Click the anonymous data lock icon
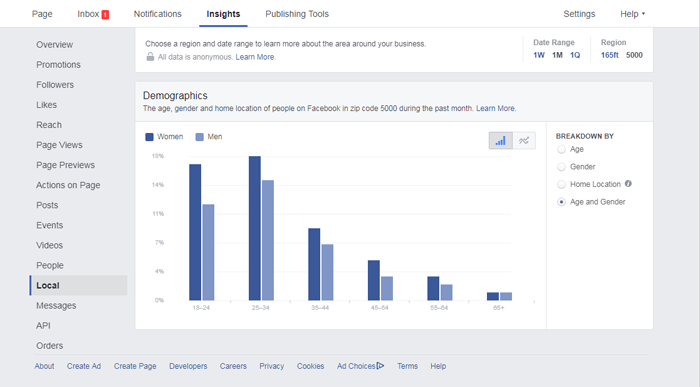700x387 pixels. coord(150,57)
